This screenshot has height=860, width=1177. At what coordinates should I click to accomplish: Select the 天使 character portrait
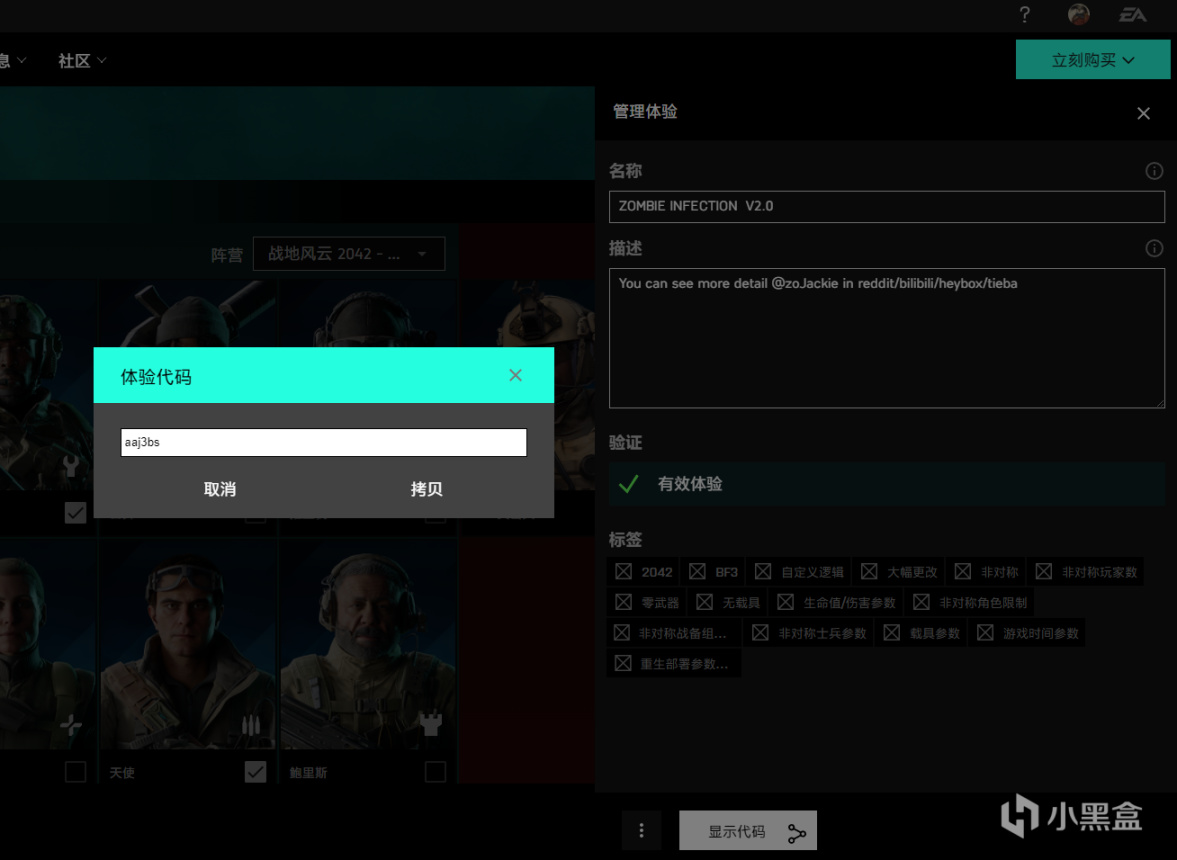pos(188,644)
